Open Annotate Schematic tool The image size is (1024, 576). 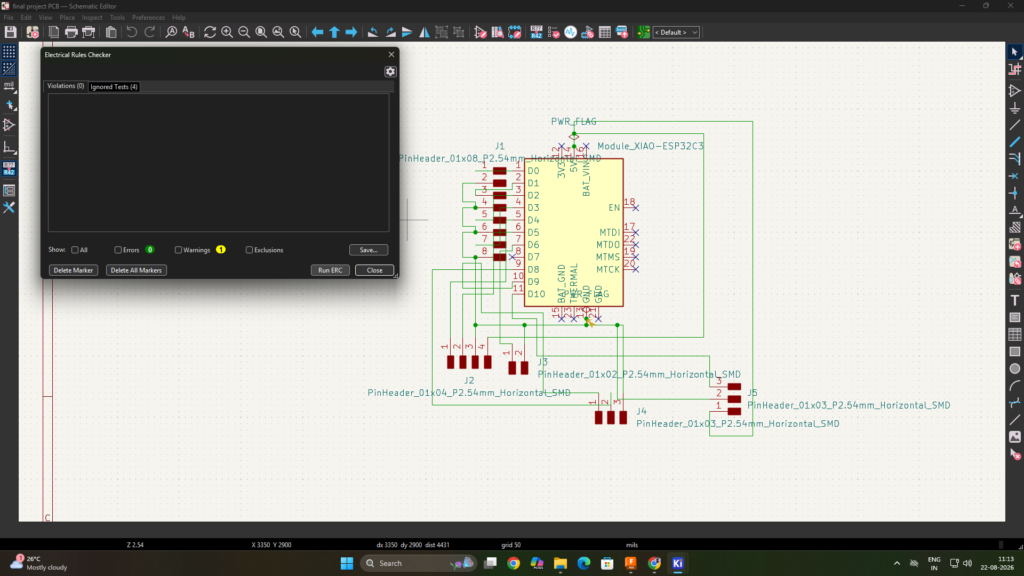coord(536,32)
